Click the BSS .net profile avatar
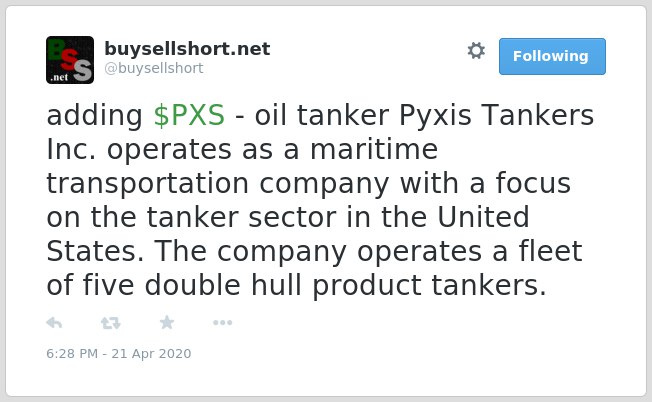 (70, 60)
